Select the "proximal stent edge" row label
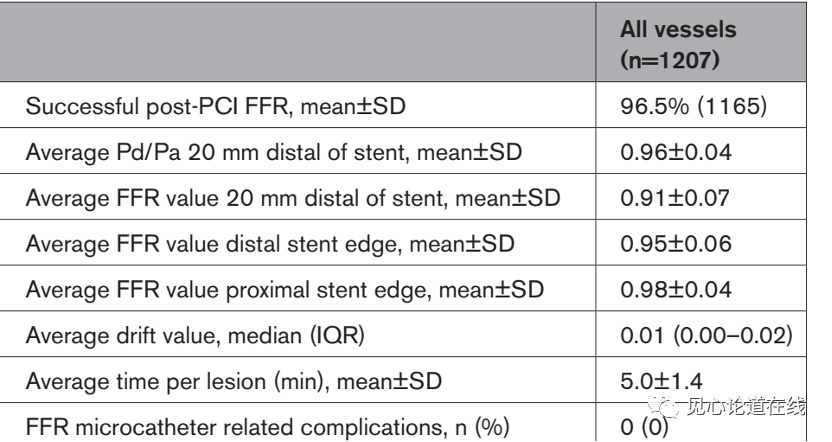Screen dimensions: 832x442 (x=285, y=290)
